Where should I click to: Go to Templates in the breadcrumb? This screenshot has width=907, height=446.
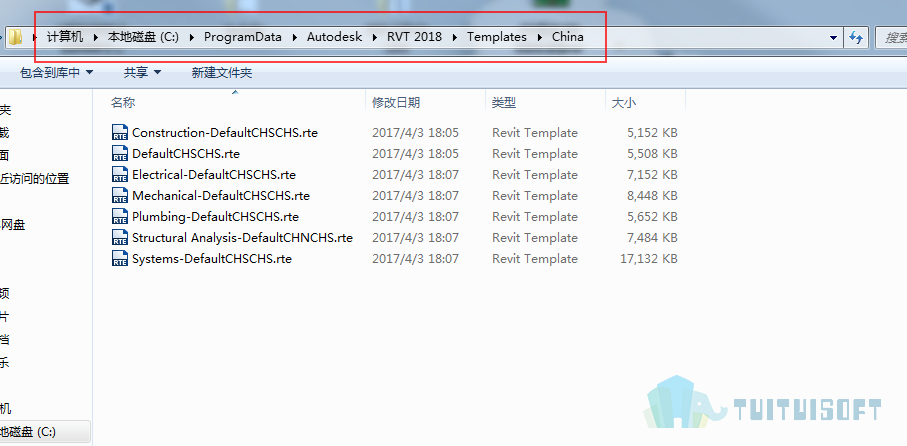point(497,37)
